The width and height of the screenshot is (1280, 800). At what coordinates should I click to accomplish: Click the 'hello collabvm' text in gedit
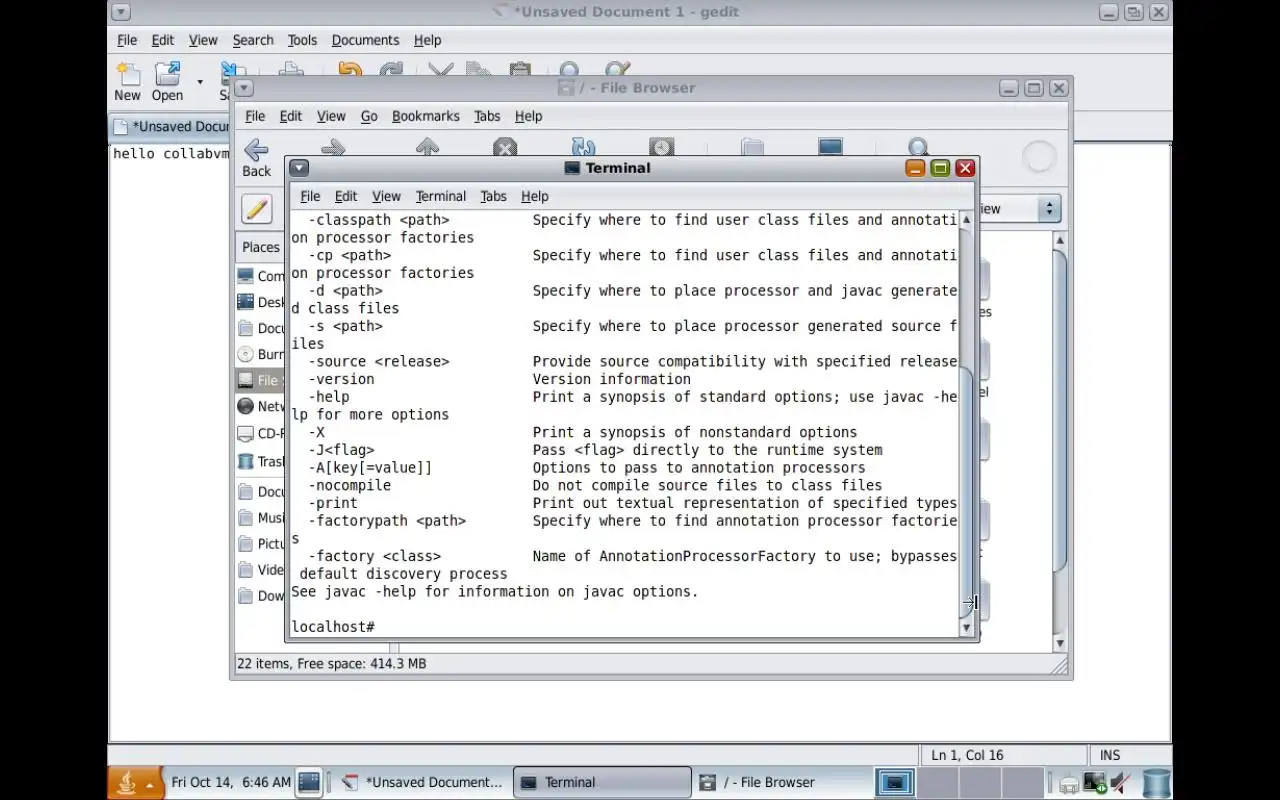[x=171, y=154]
